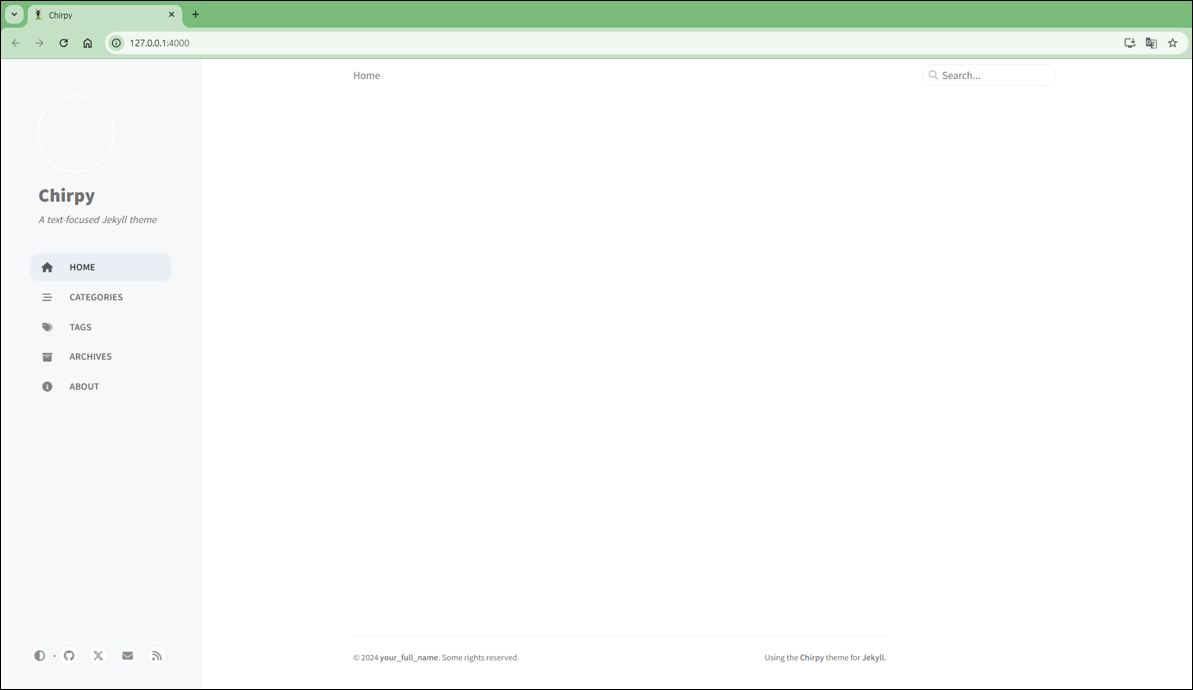
Task: Click the Chirpy theme footer link
Action: tap(812, 658)
